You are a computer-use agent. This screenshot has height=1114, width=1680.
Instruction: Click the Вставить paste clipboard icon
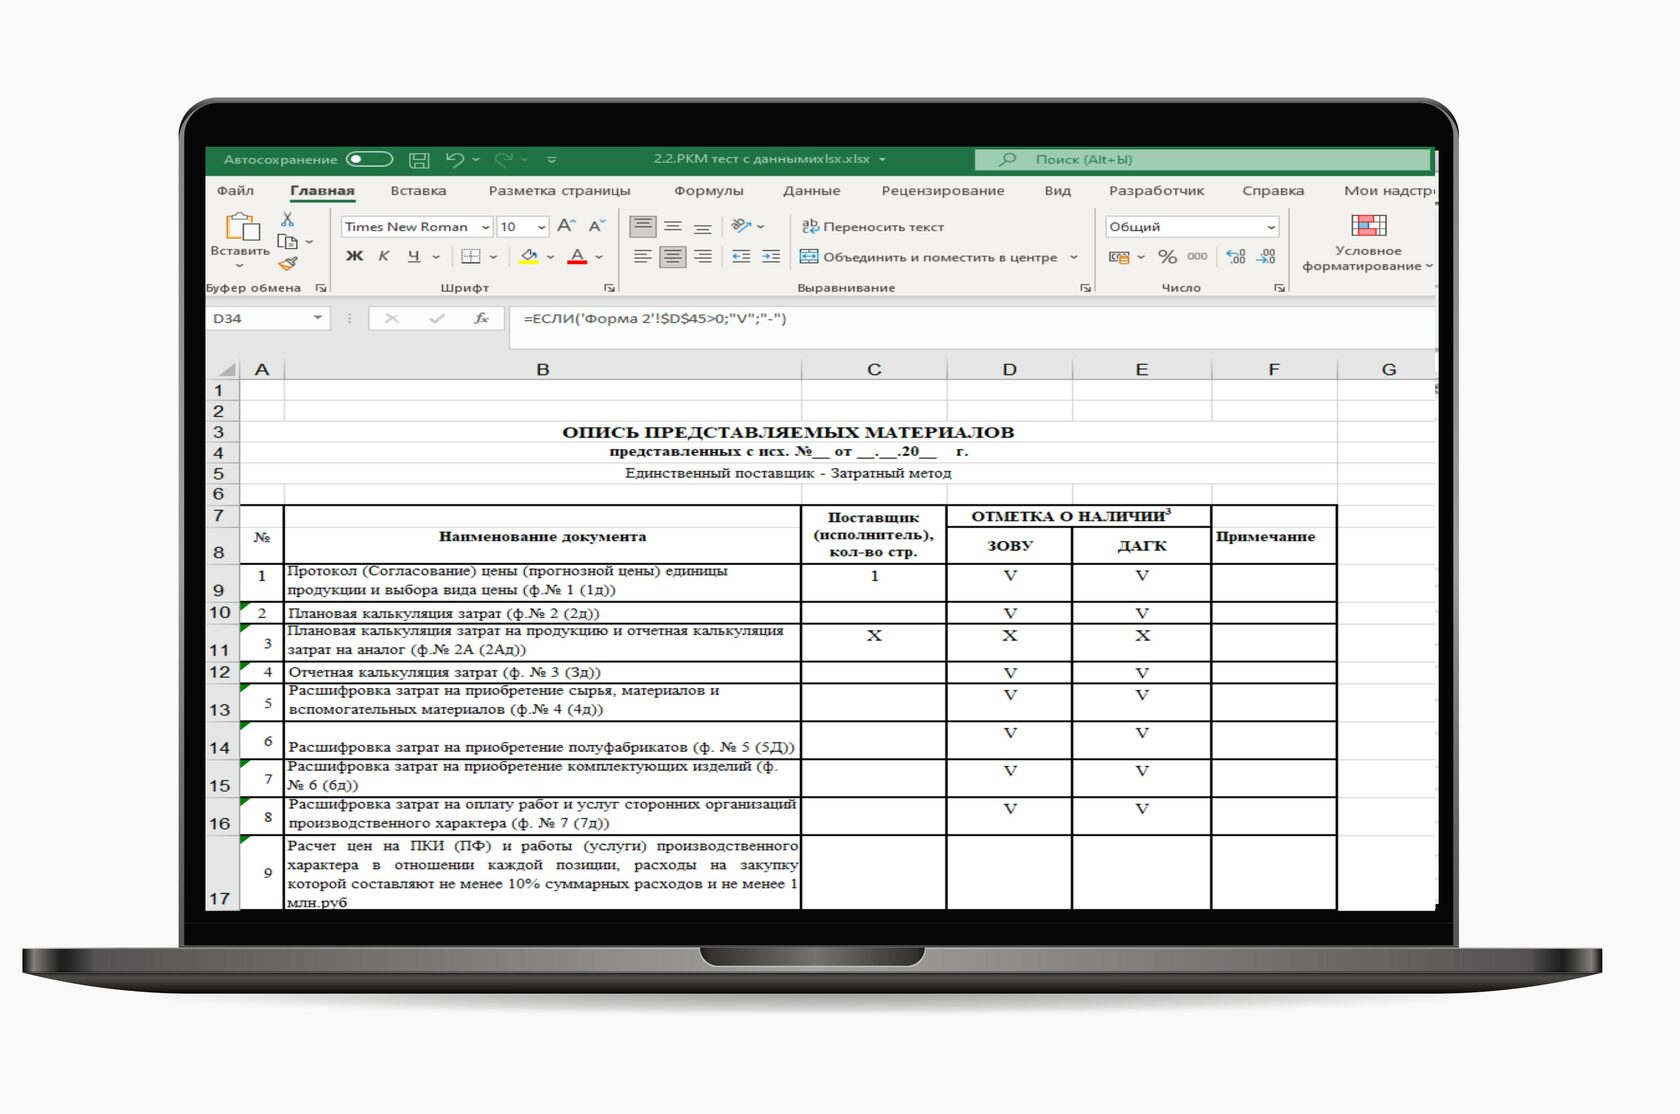click(x=241, y=227)
